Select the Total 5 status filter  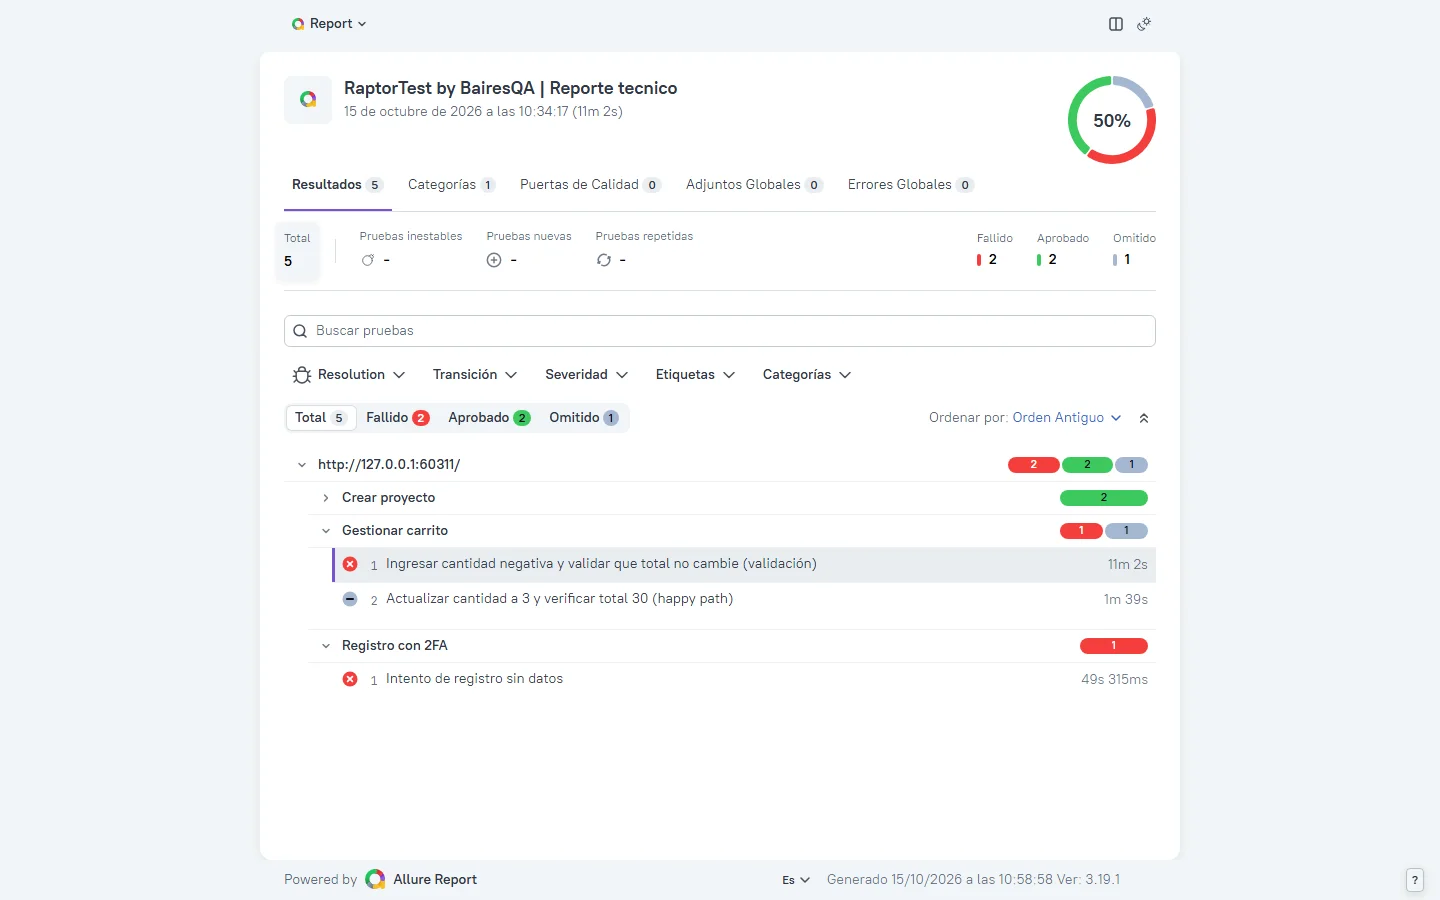point(321,418)
